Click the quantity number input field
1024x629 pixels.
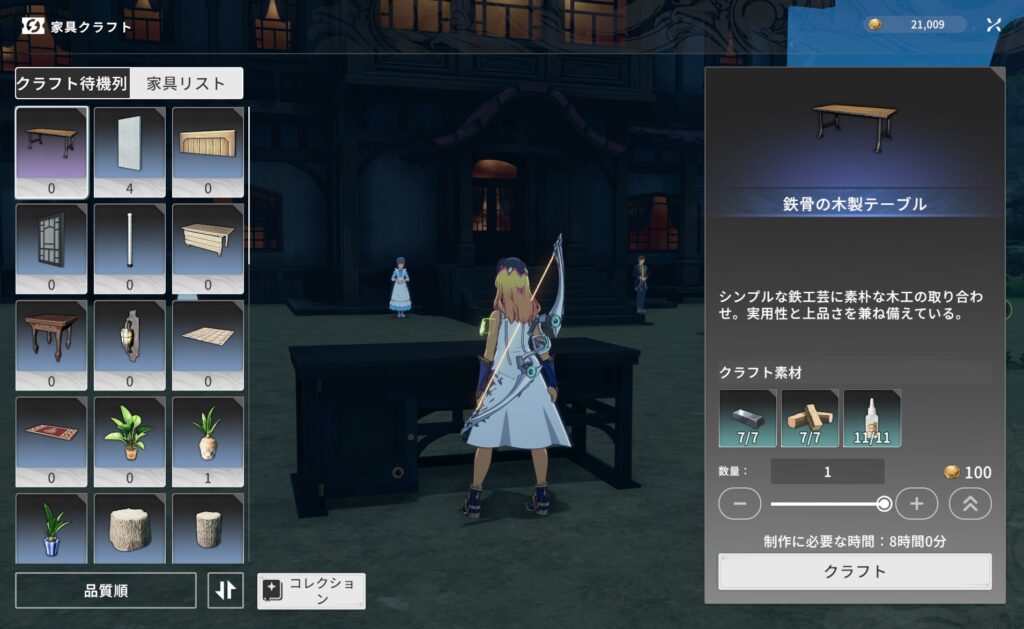pos(827,472)
